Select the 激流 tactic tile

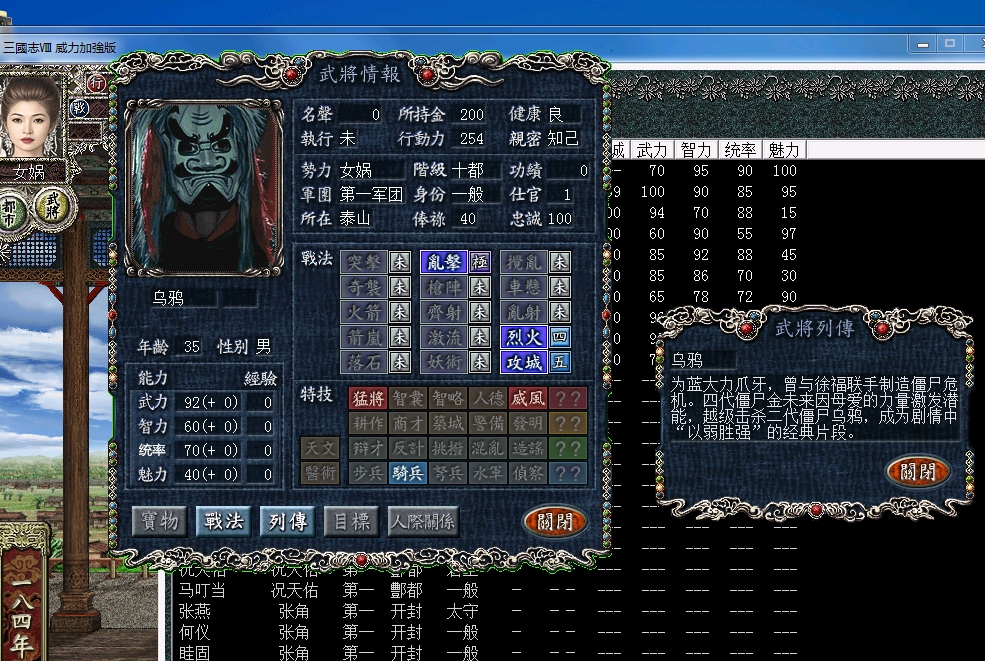click(x=444, y=337)
